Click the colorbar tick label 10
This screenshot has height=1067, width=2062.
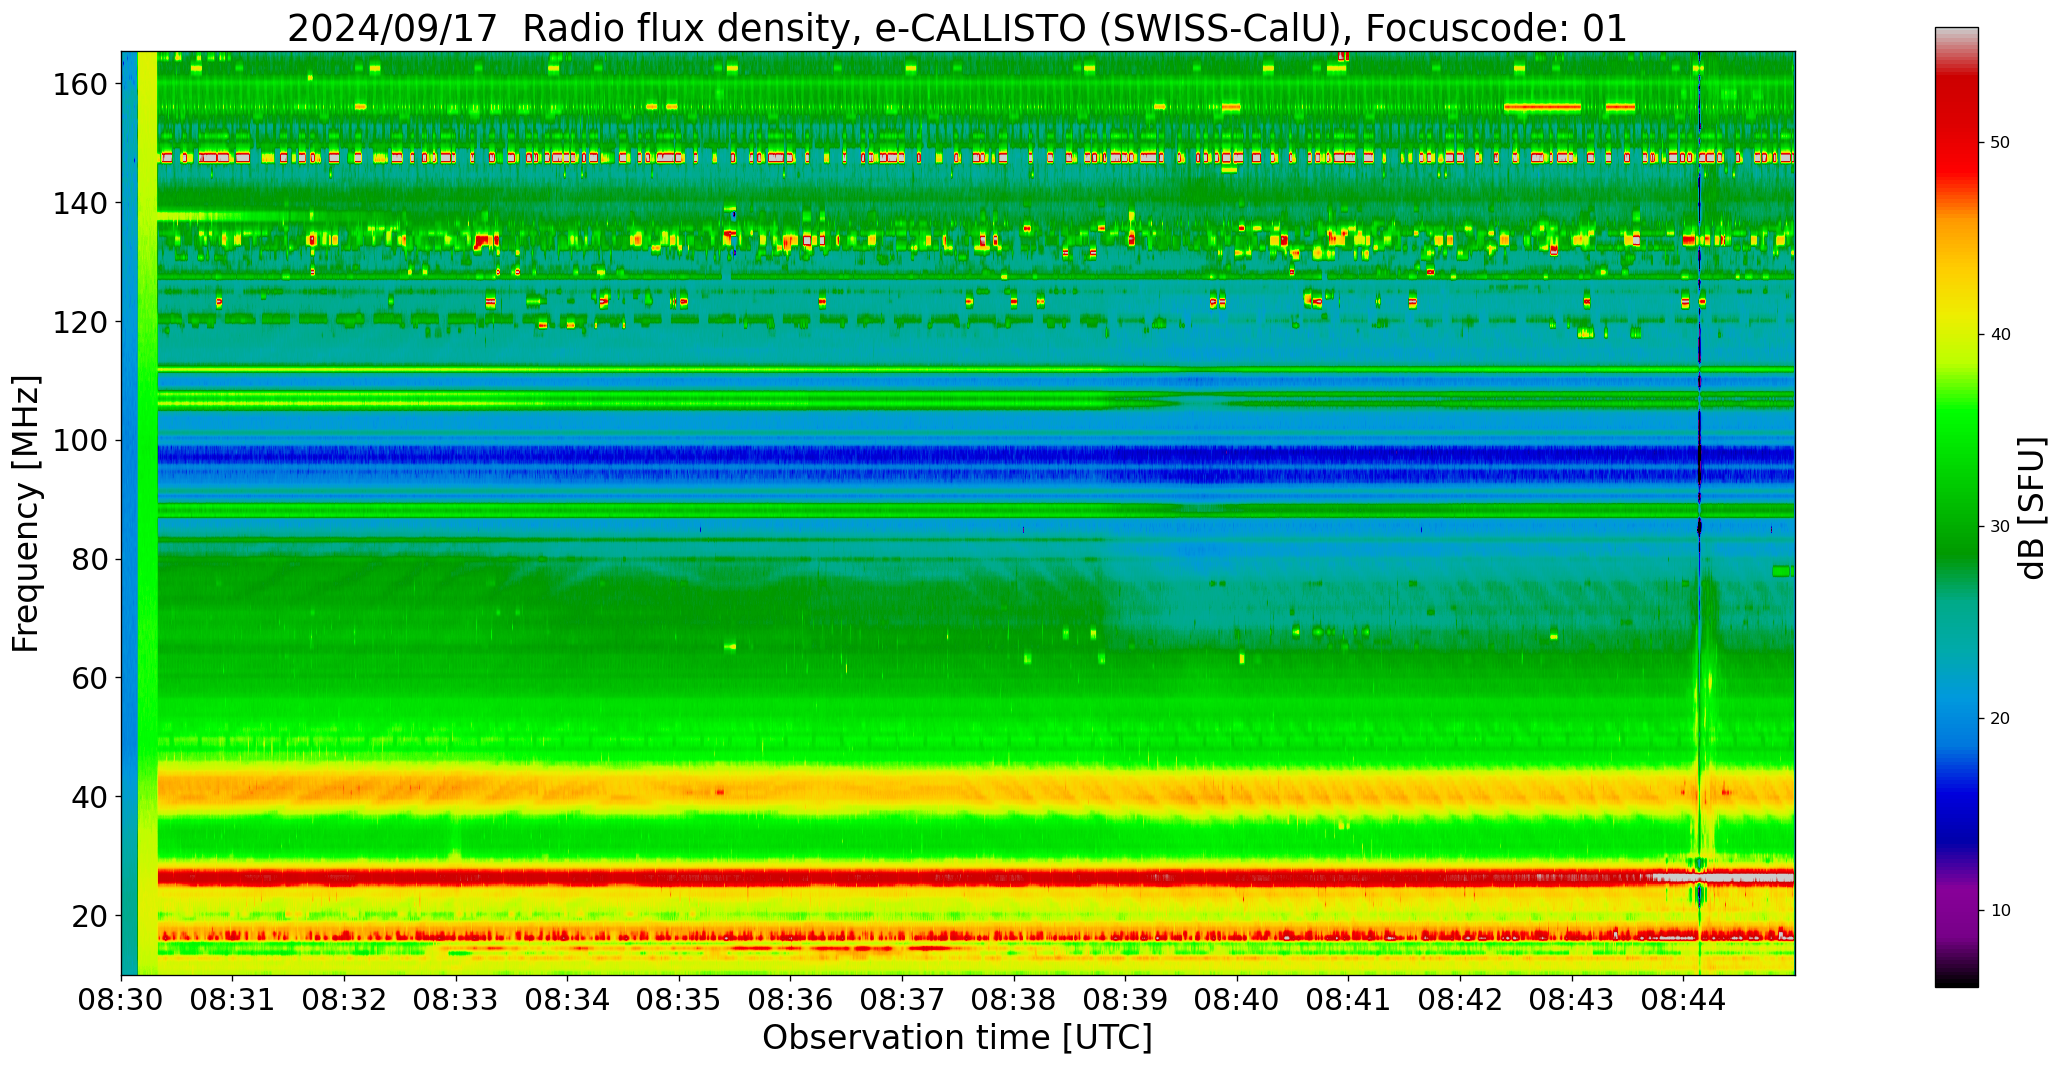pos(2000,910)
